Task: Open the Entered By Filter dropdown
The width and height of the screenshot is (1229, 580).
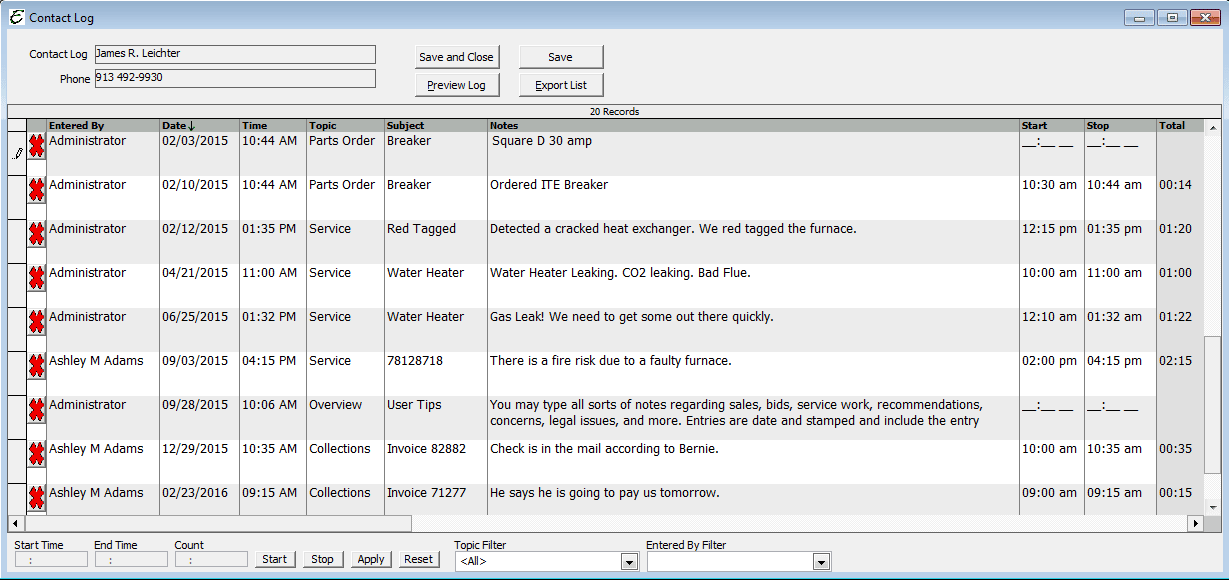Action: coord(821,561)
